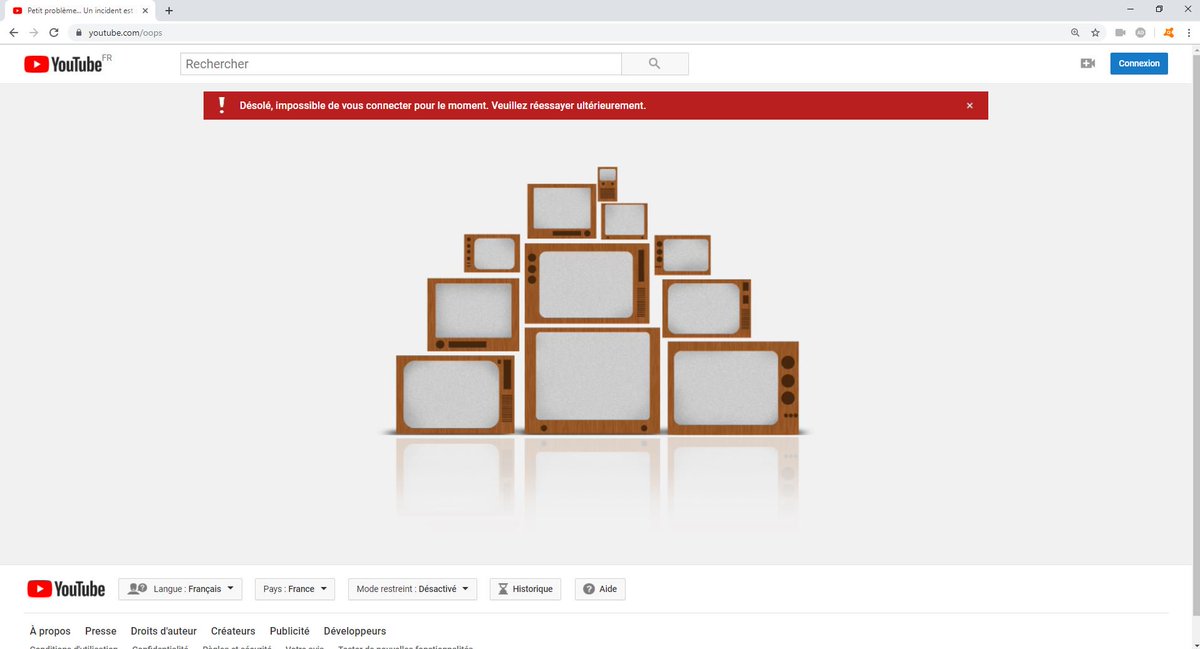The image size is (1200, 649).
Task: Open the zoom magnifier in the address bar
Action: click(1075, 32)
